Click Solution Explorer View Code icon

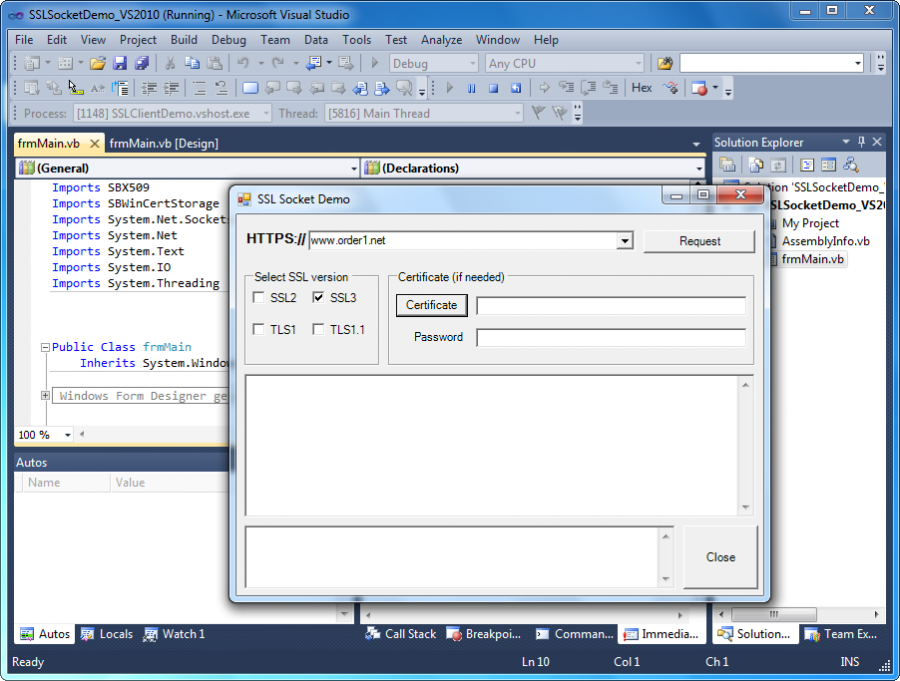pyautogui.click(x=807, y=165)
